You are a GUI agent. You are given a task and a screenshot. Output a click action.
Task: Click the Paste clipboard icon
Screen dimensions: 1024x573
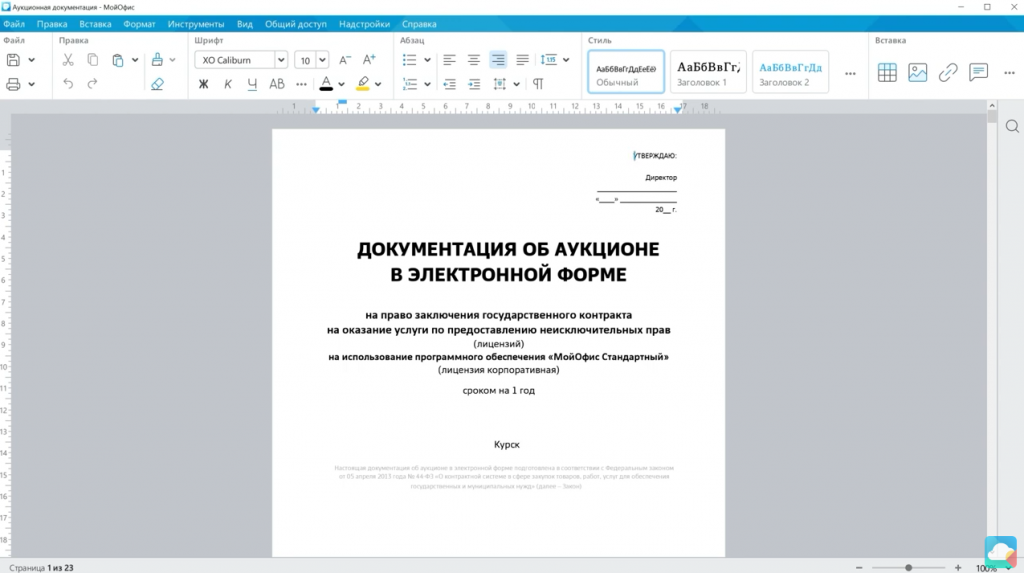[x=118, y=60]
